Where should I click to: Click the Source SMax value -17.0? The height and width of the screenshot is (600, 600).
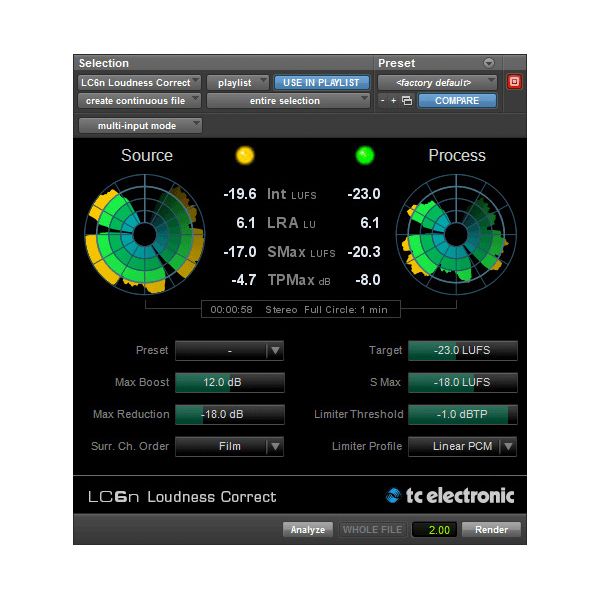pyautogui.click(x=240, y=252)
